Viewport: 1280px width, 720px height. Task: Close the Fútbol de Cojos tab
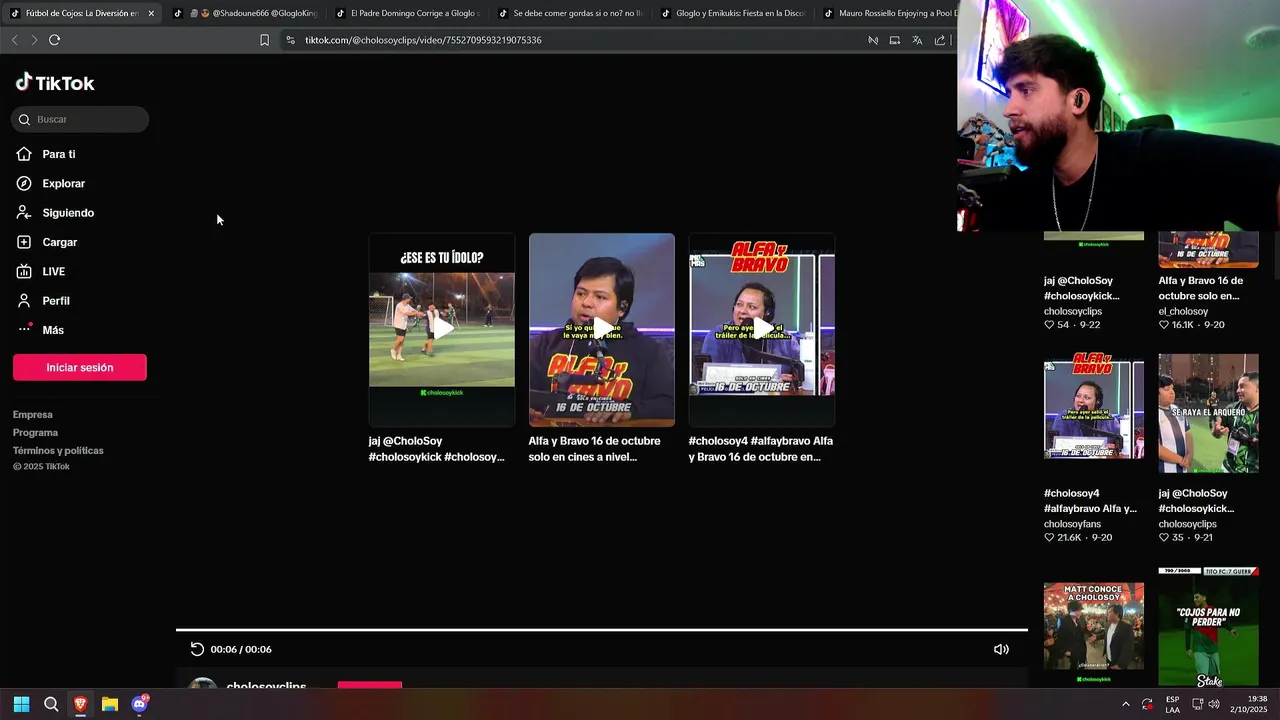coord(151,13)
